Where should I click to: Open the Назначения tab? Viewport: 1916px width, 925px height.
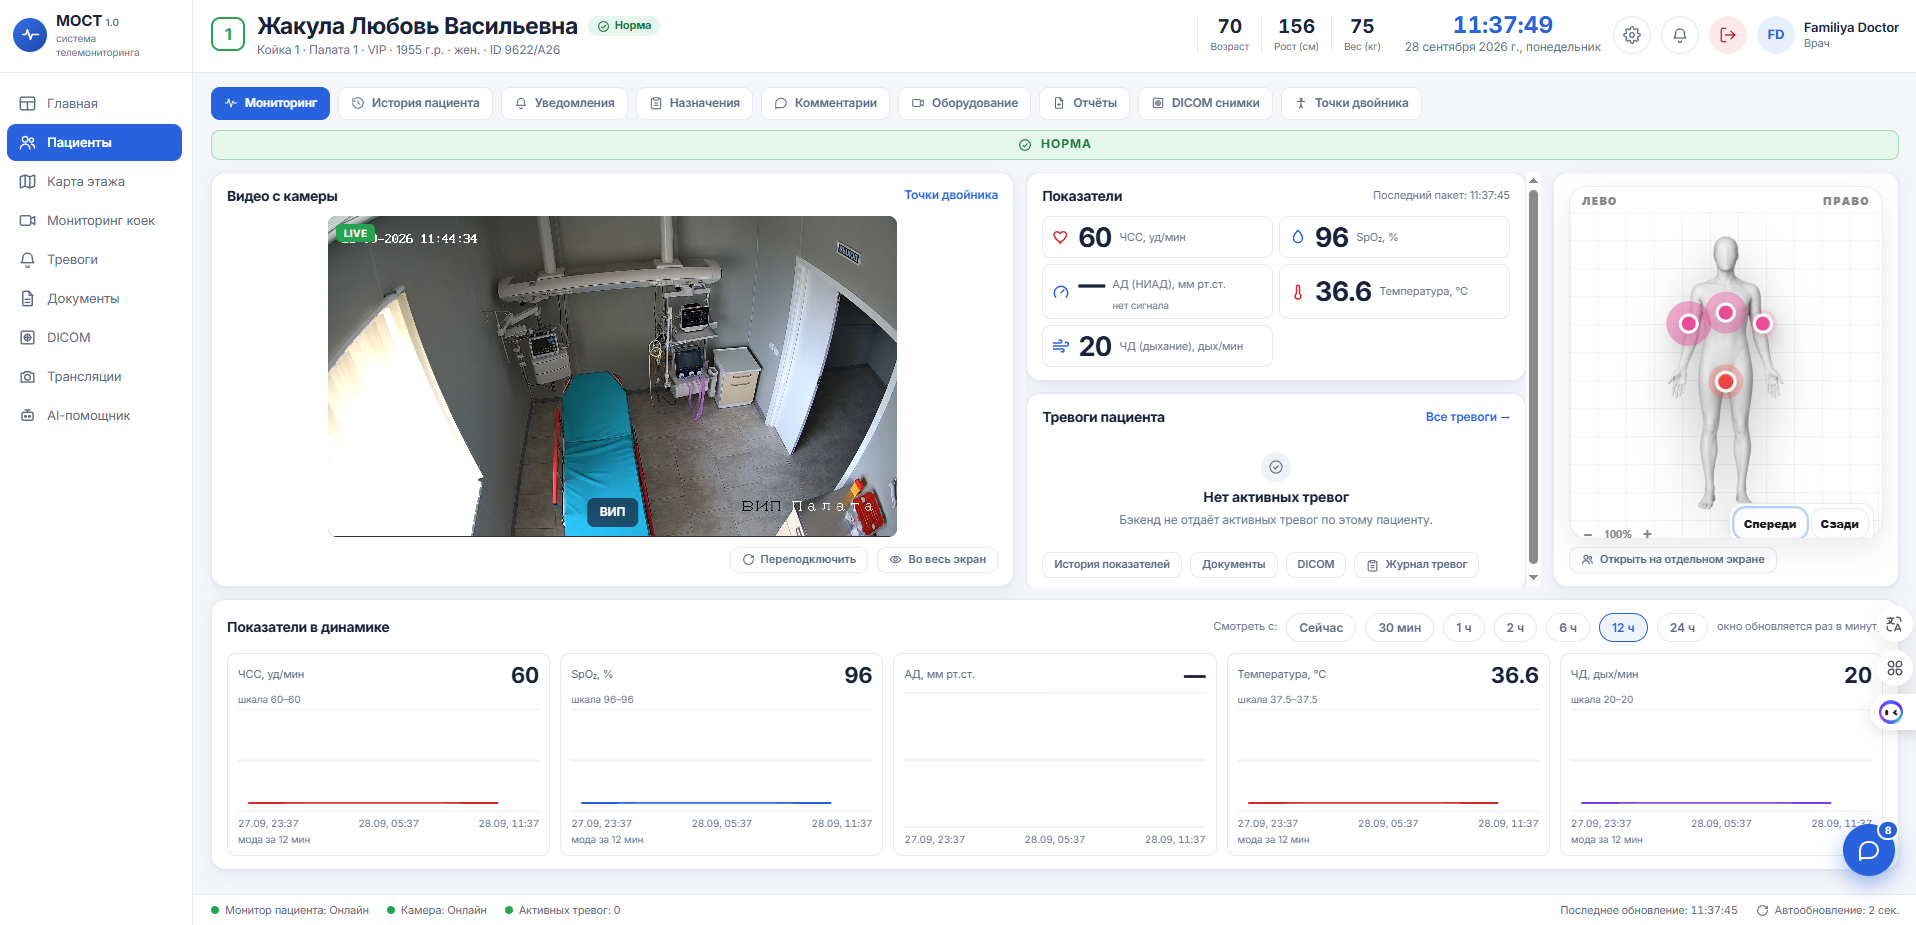tap(694, 103)
